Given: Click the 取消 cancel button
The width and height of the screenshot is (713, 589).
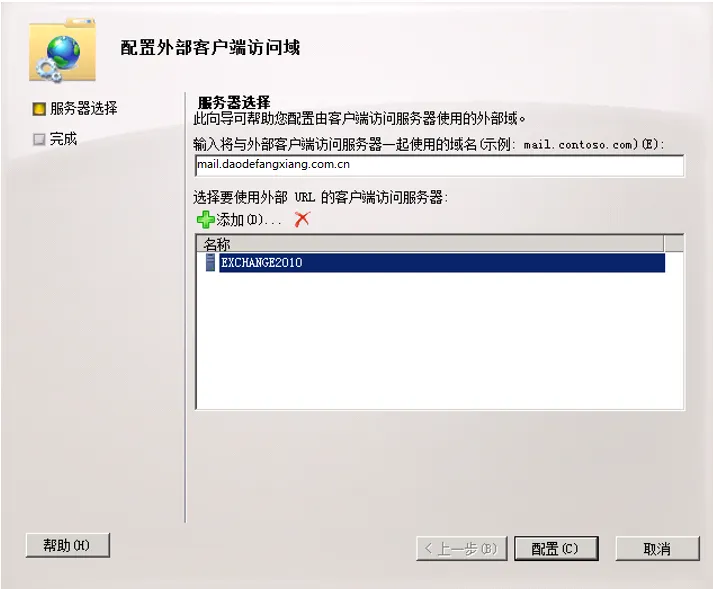Looking at the screenshot, I should [x=657, y=549].
